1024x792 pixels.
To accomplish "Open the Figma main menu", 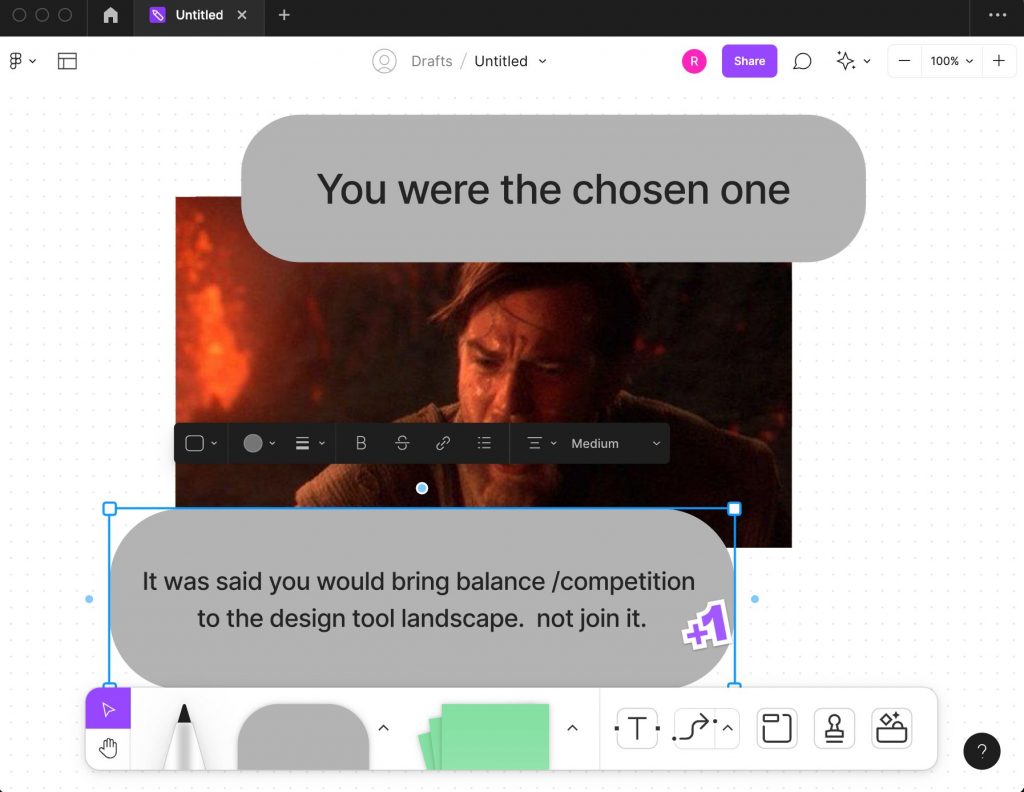I will [x=22, y=61].
